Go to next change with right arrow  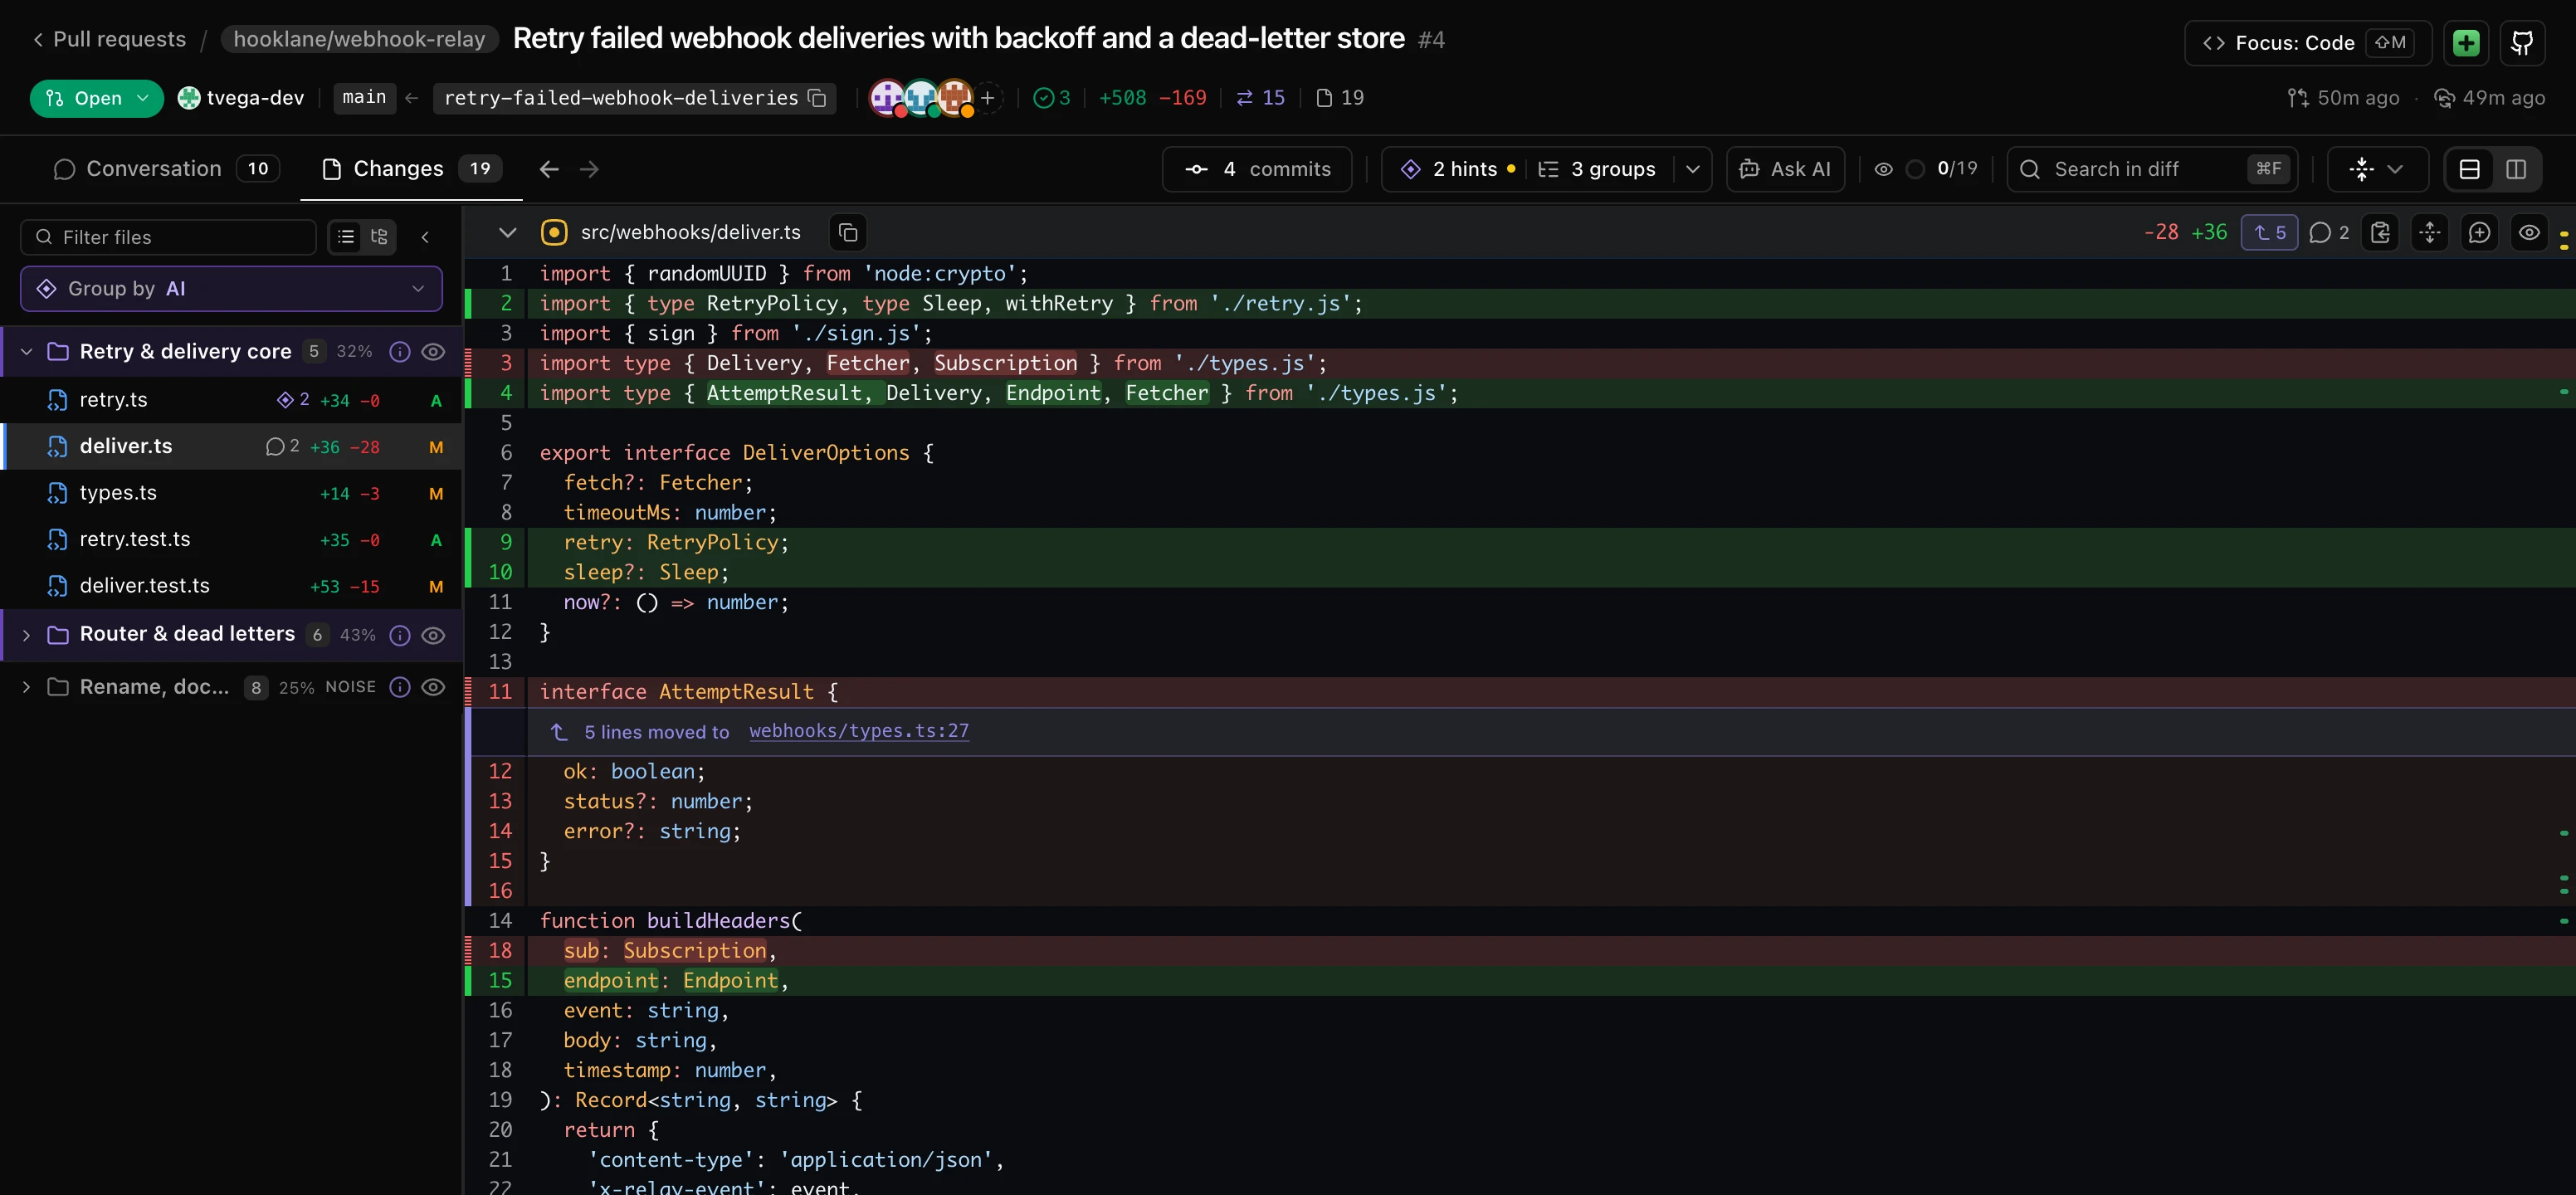click(x=589, y=169)
